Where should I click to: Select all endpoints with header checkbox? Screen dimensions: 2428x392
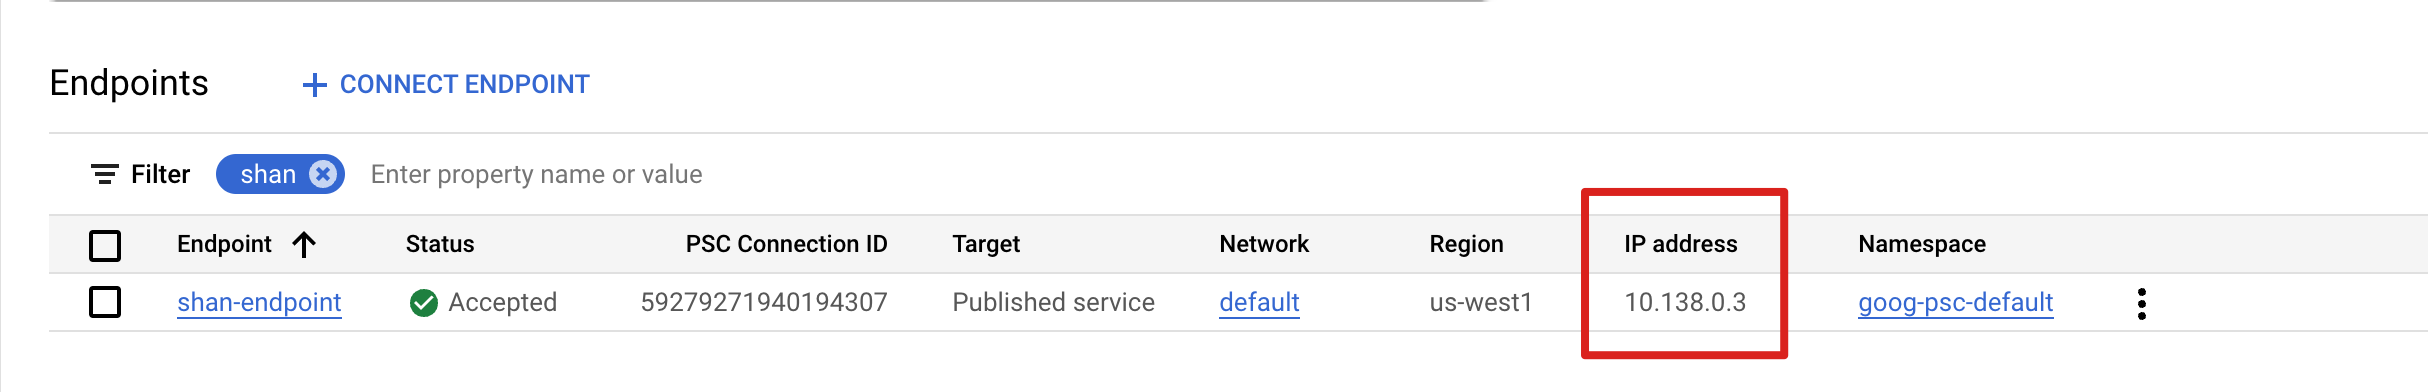[105, 245]
